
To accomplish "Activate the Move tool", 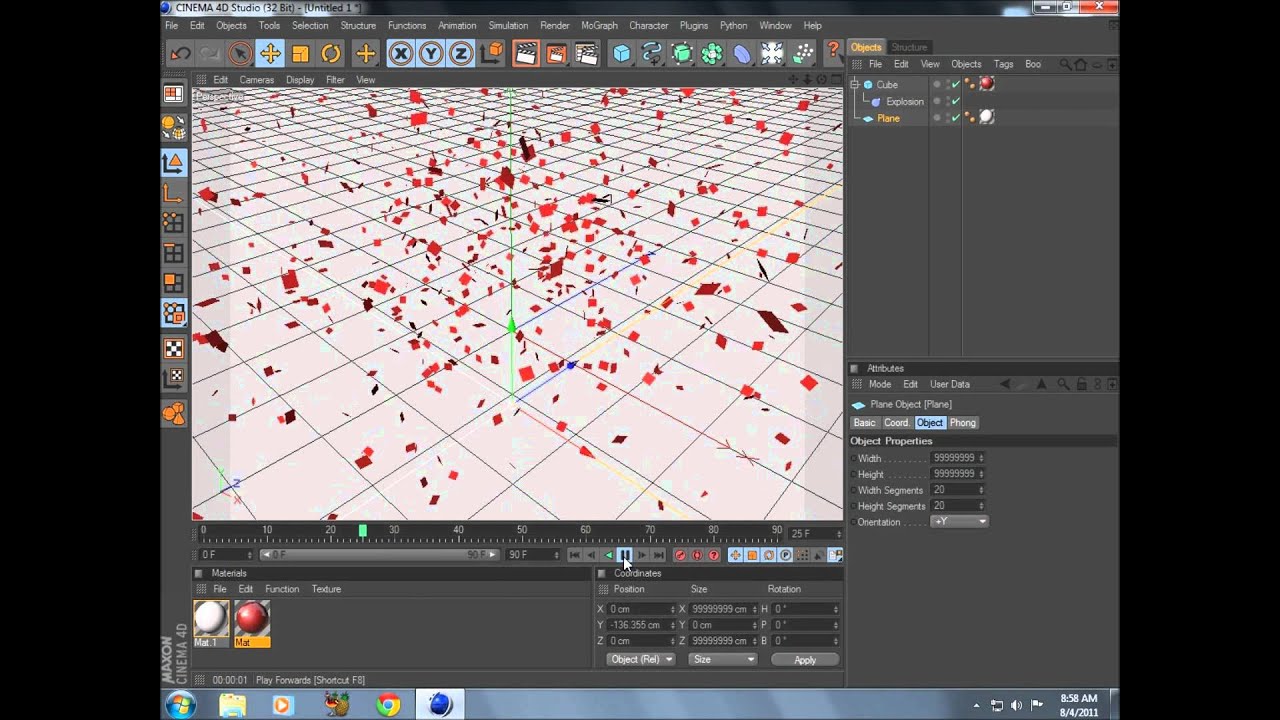I will pyautogui.click(x=270, y=54).
